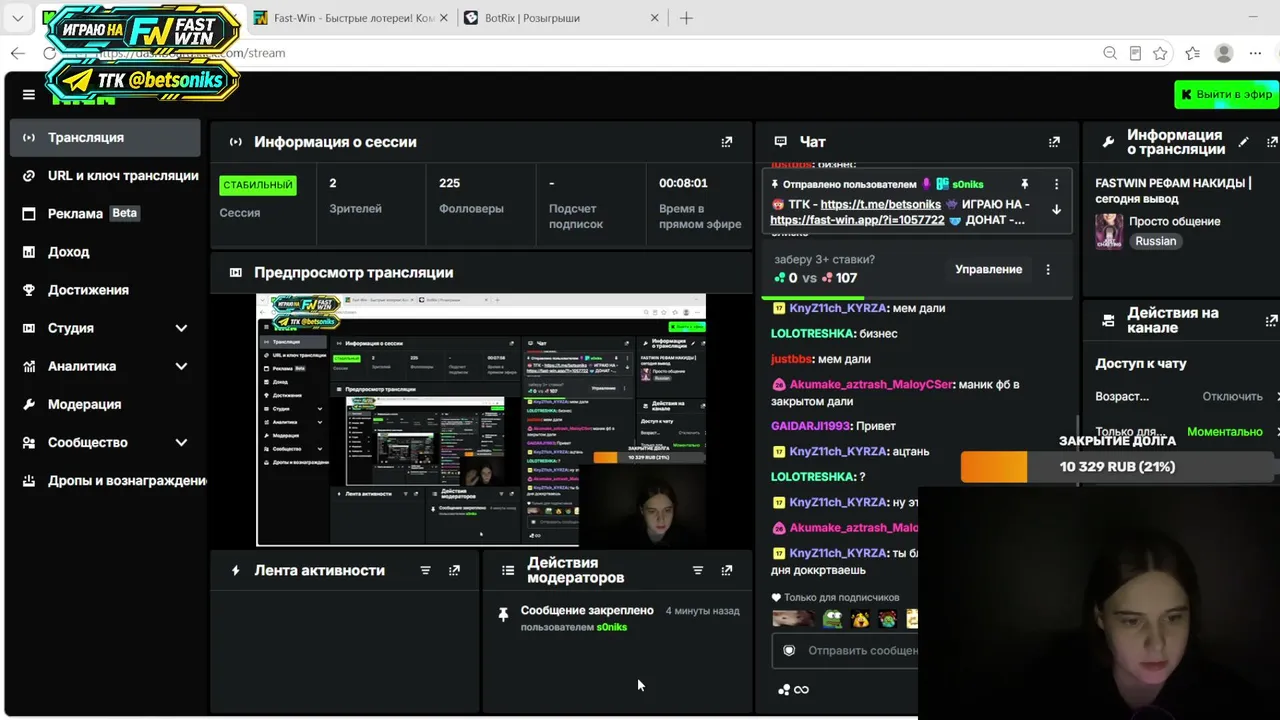This screenshot has width=1280, height=720.
Task: Open the Модерация sidebar item
Action: click(x=105, y=404)
